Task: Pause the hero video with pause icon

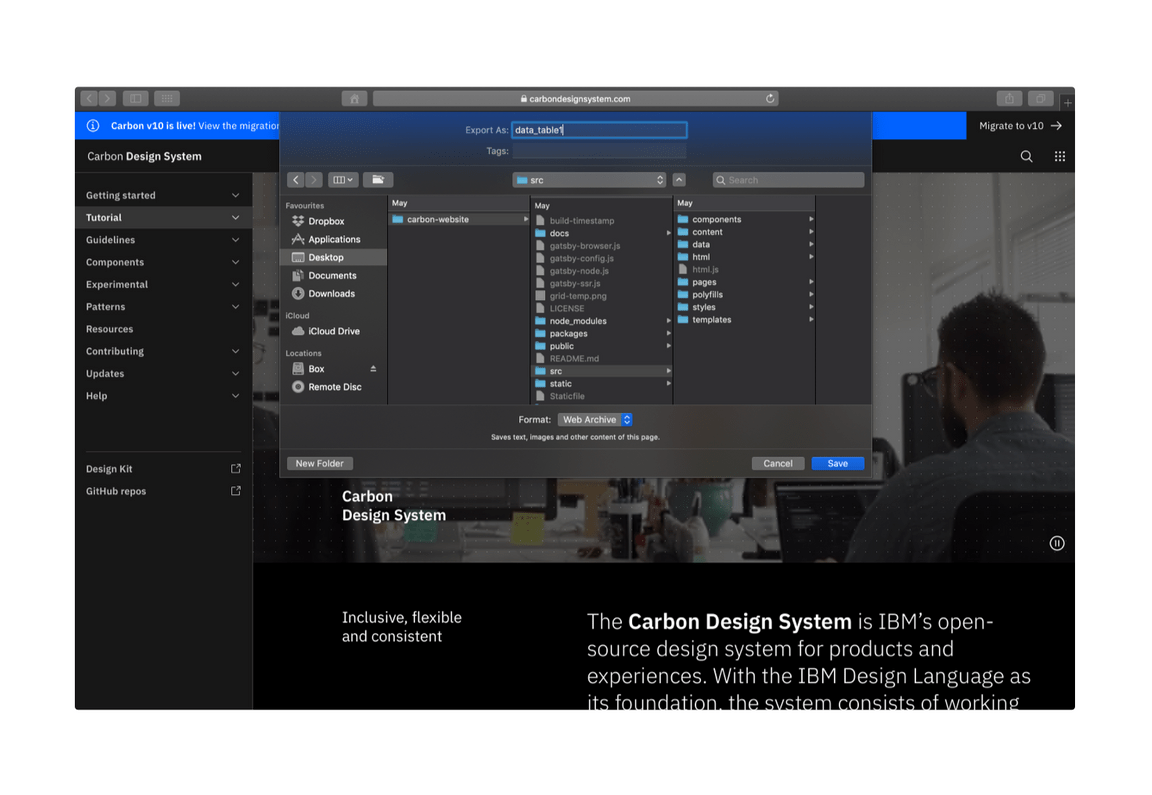Action: [x=1056, y=543]
